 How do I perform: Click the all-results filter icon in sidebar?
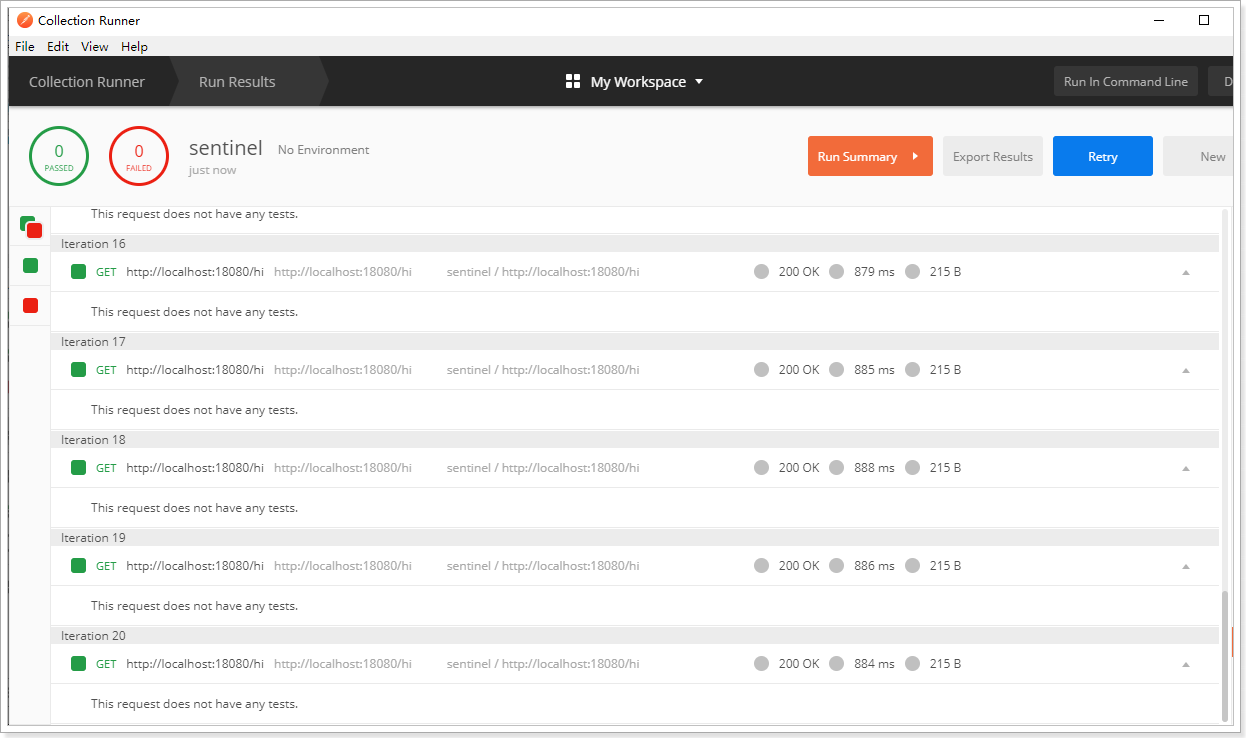point(30,227)
